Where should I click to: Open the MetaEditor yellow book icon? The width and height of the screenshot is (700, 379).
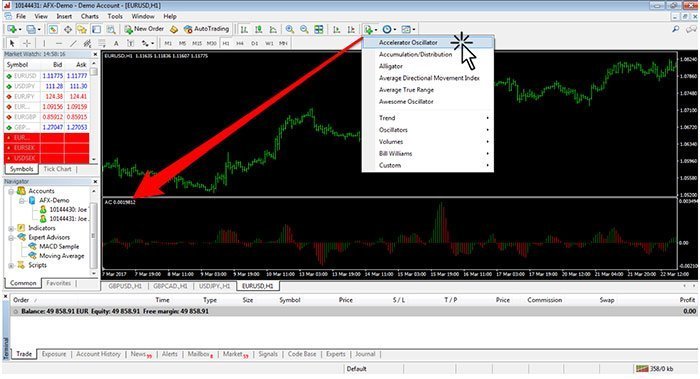tap(174, 29)
